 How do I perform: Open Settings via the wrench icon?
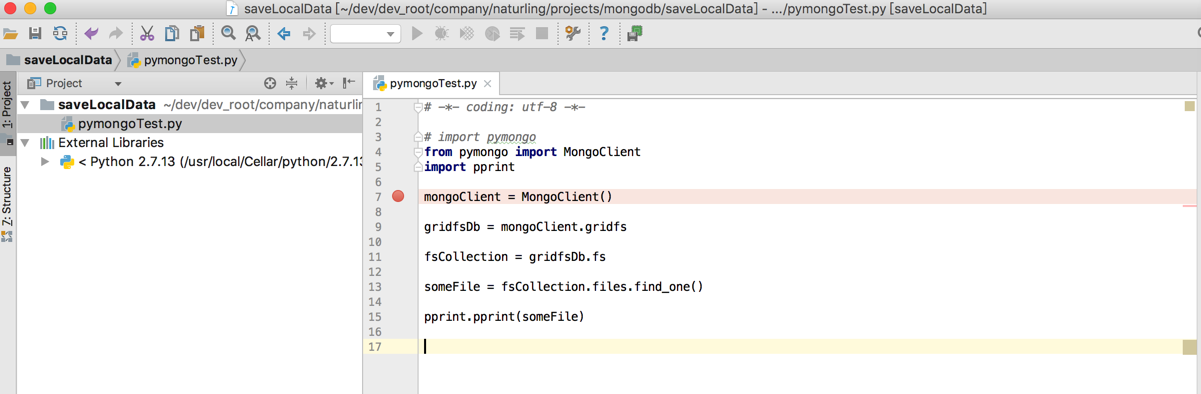pyautogui.click(x=573, y=34)
